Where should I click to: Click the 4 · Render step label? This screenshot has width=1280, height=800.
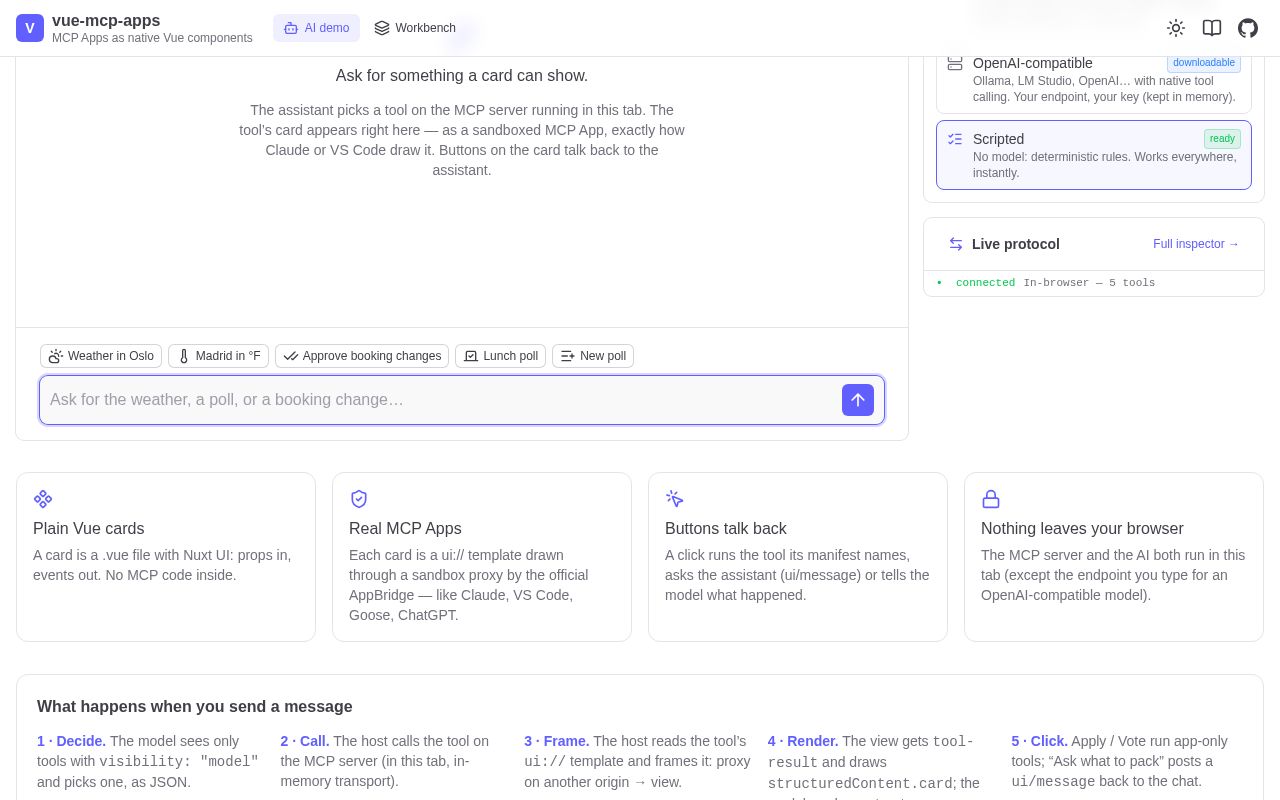(803, 741)
